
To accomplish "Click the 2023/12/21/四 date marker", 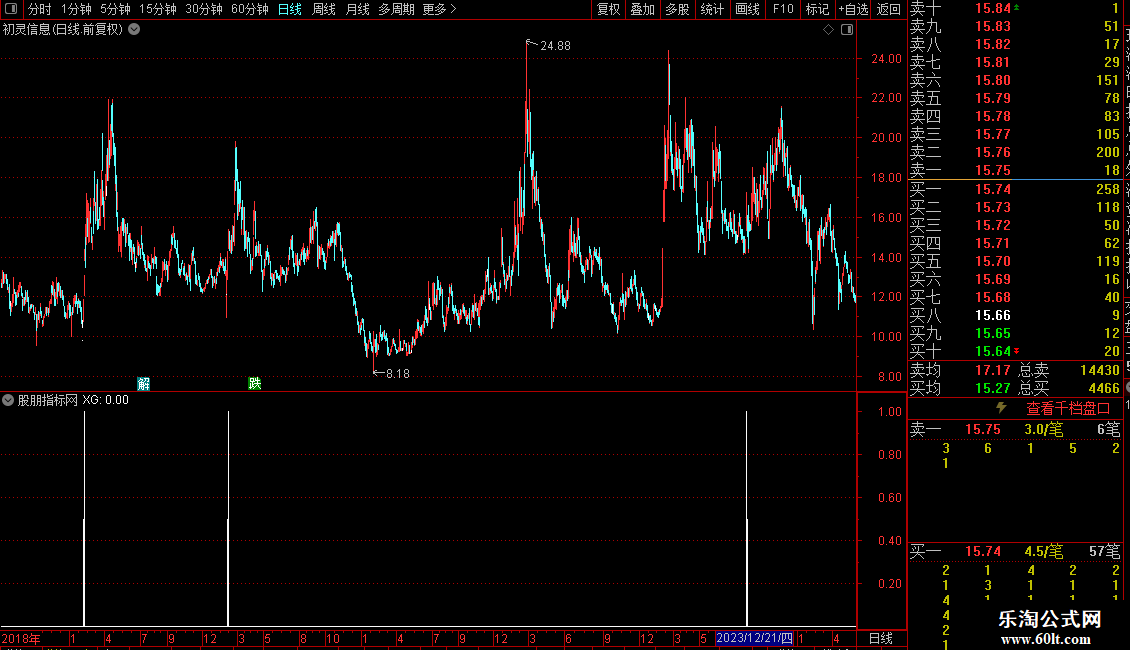I will coord(755,638).
